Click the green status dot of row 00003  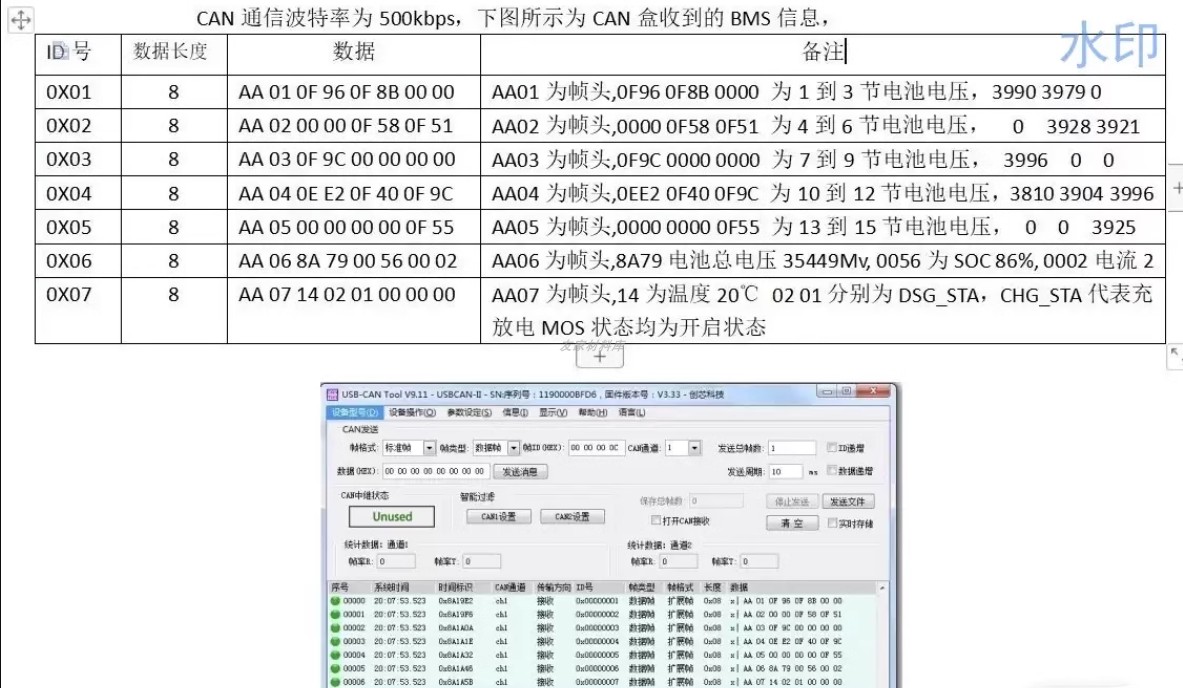click(335, 641)
